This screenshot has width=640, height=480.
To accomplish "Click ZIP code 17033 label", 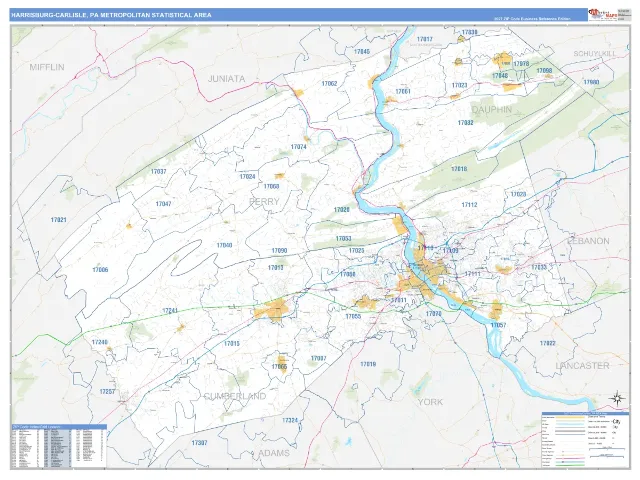I will pos(539,267).
